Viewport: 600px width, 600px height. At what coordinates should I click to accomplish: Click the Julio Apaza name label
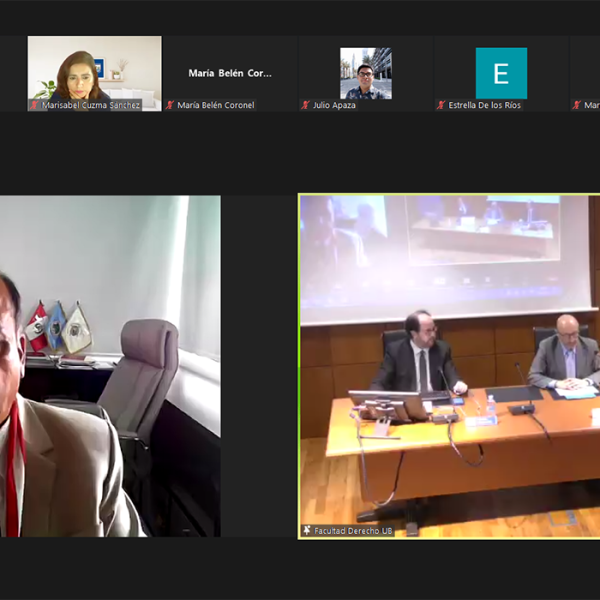tap(334, 105)
